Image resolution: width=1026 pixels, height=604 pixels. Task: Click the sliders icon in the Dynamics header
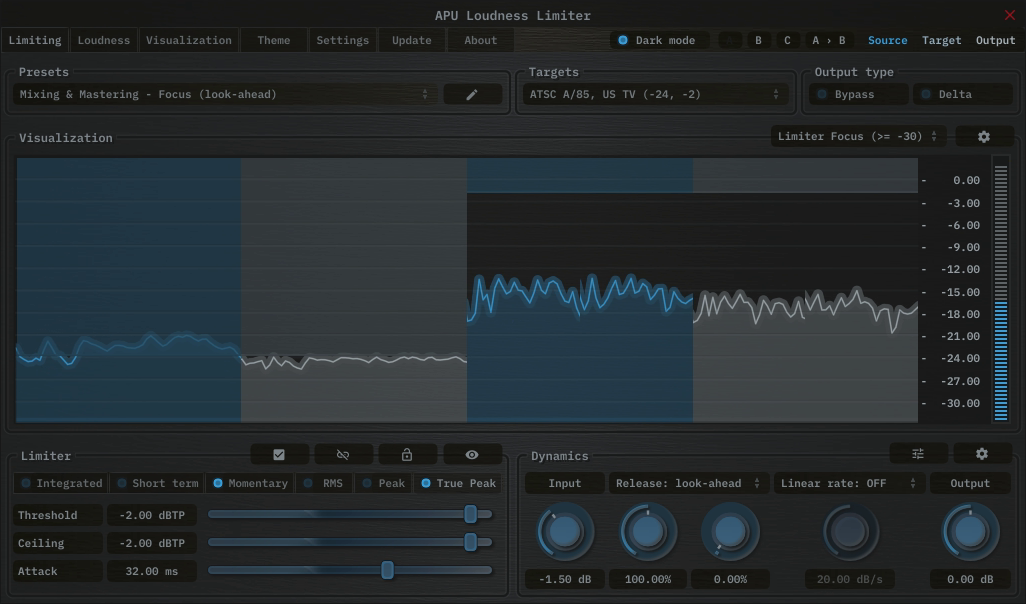point(917,453)
